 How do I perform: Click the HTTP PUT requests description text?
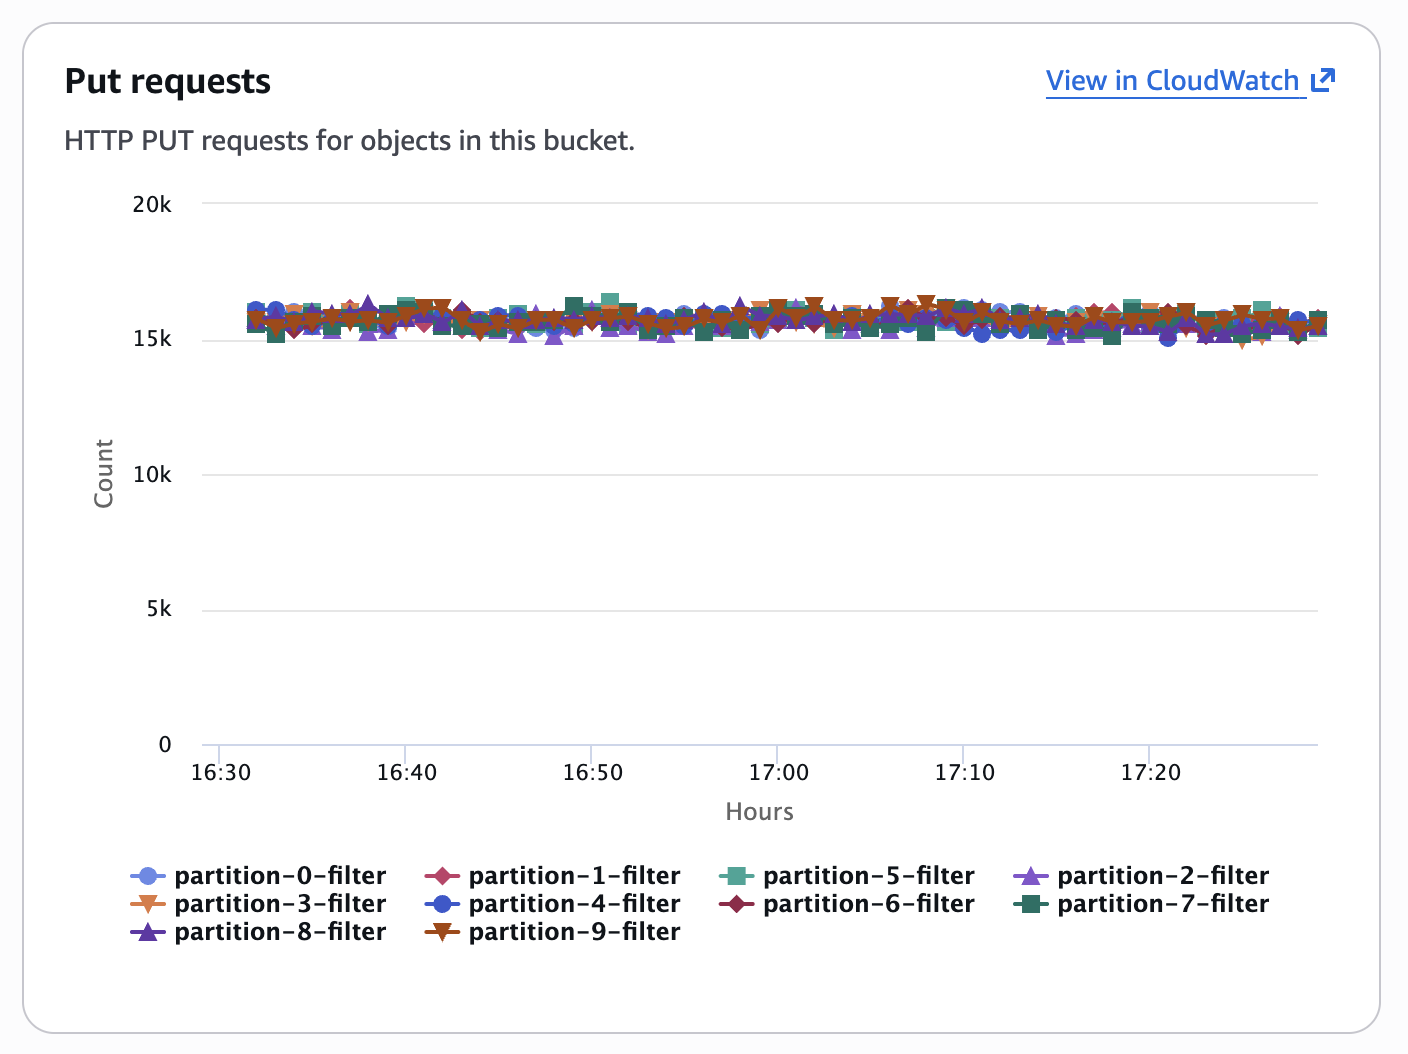[350, 140]
